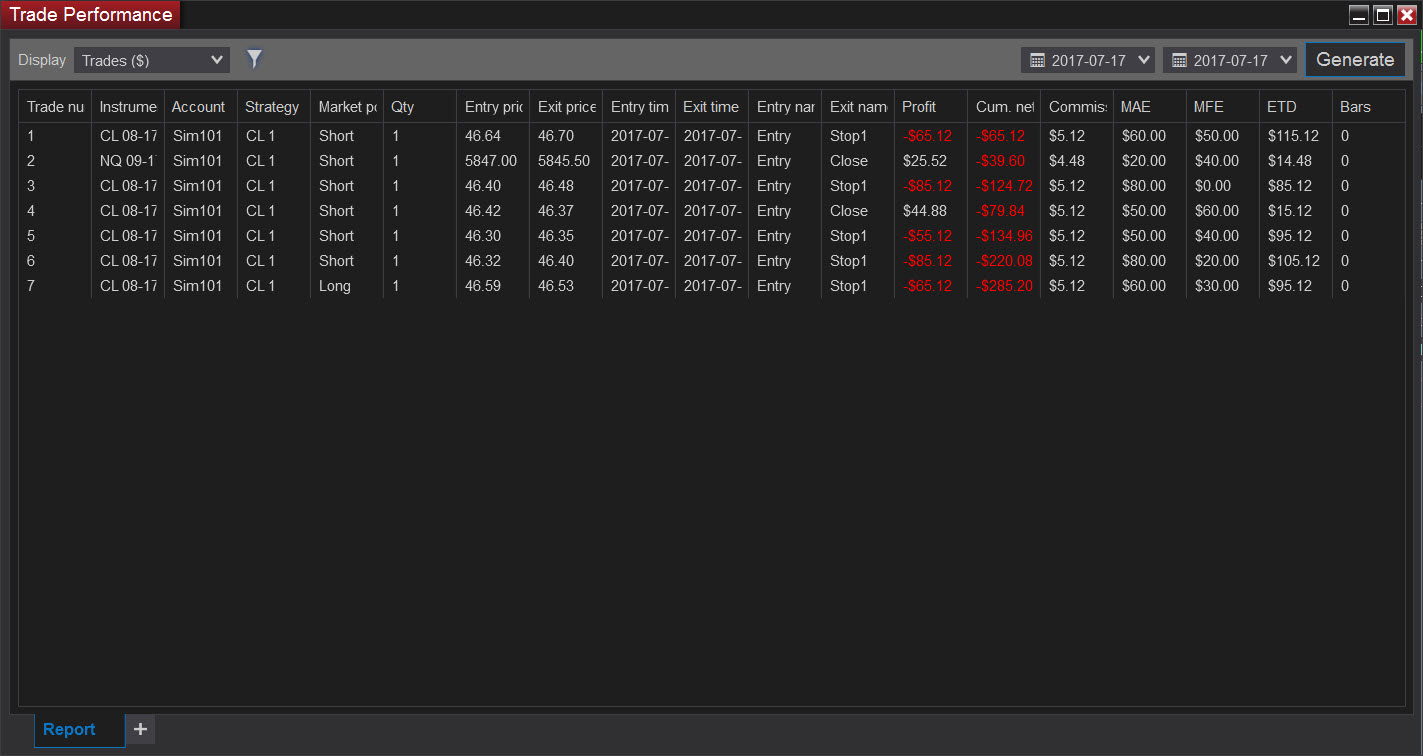Sort by MFE column header
Viewport: 1423px width, 756px height.
pyautogui.click(x=1223, y=107)
